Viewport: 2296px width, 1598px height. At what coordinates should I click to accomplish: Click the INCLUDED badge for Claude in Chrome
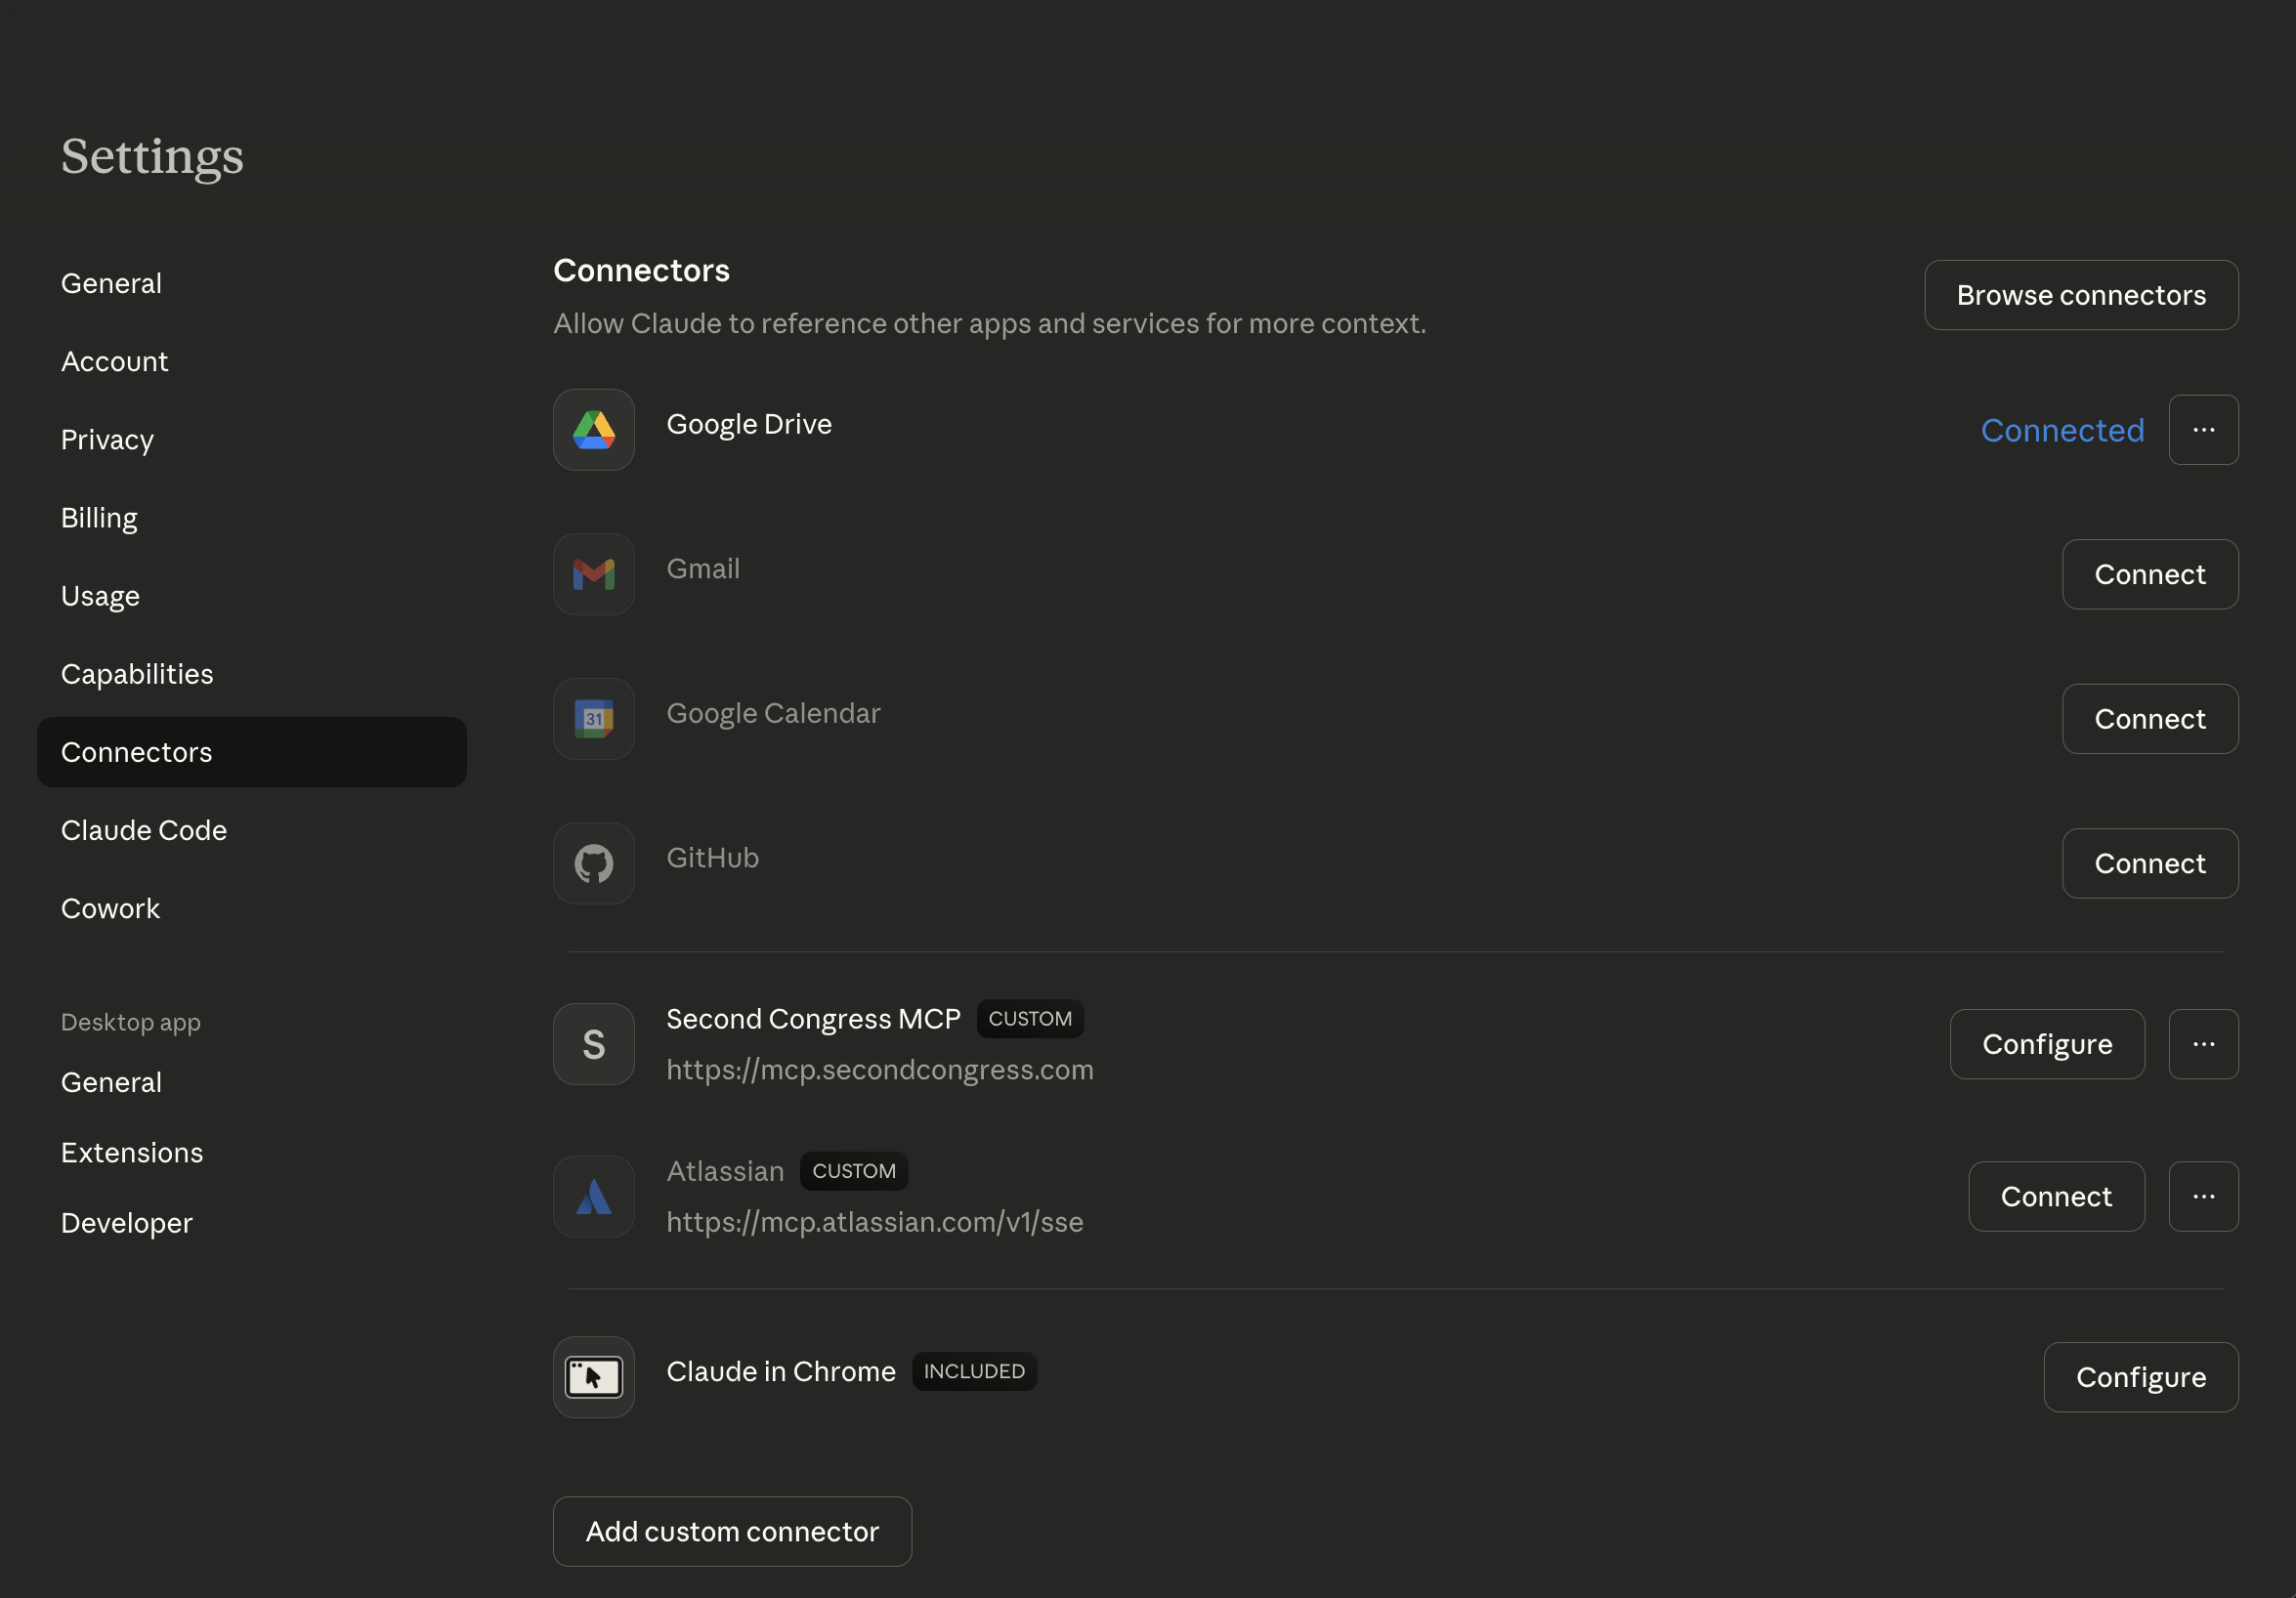coord(974,1371)
